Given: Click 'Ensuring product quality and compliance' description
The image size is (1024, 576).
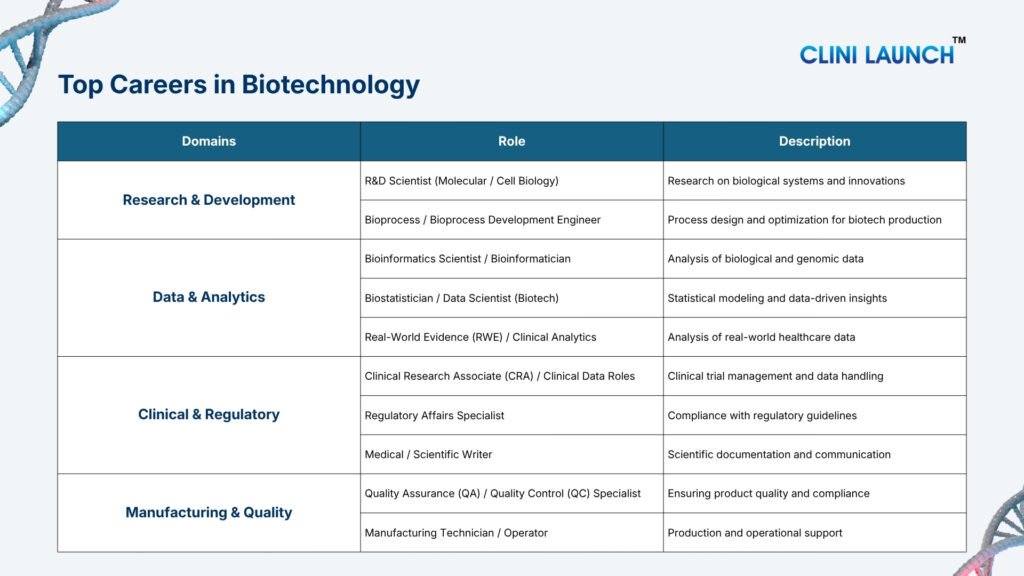Looking at the screenshot, I should [x=768, y=493].
